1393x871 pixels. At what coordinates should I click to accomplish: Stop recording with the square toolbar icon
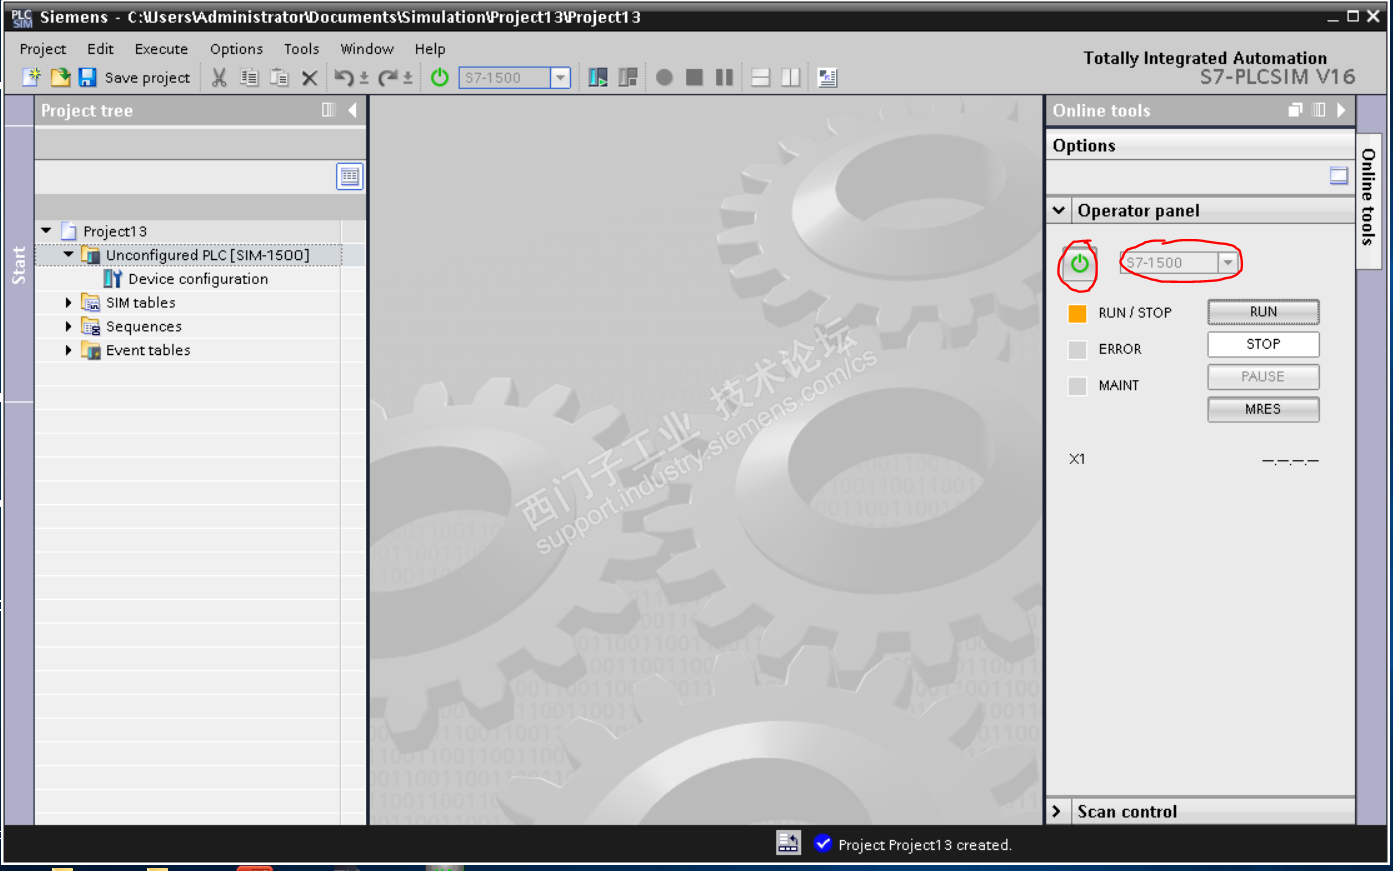pyautogui.click(x=694, y=77)
